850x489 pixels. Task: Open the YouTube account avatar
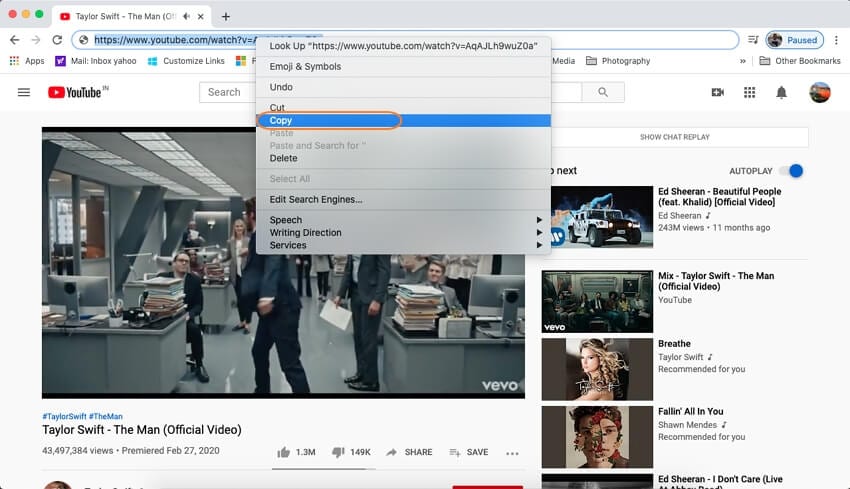820,92
